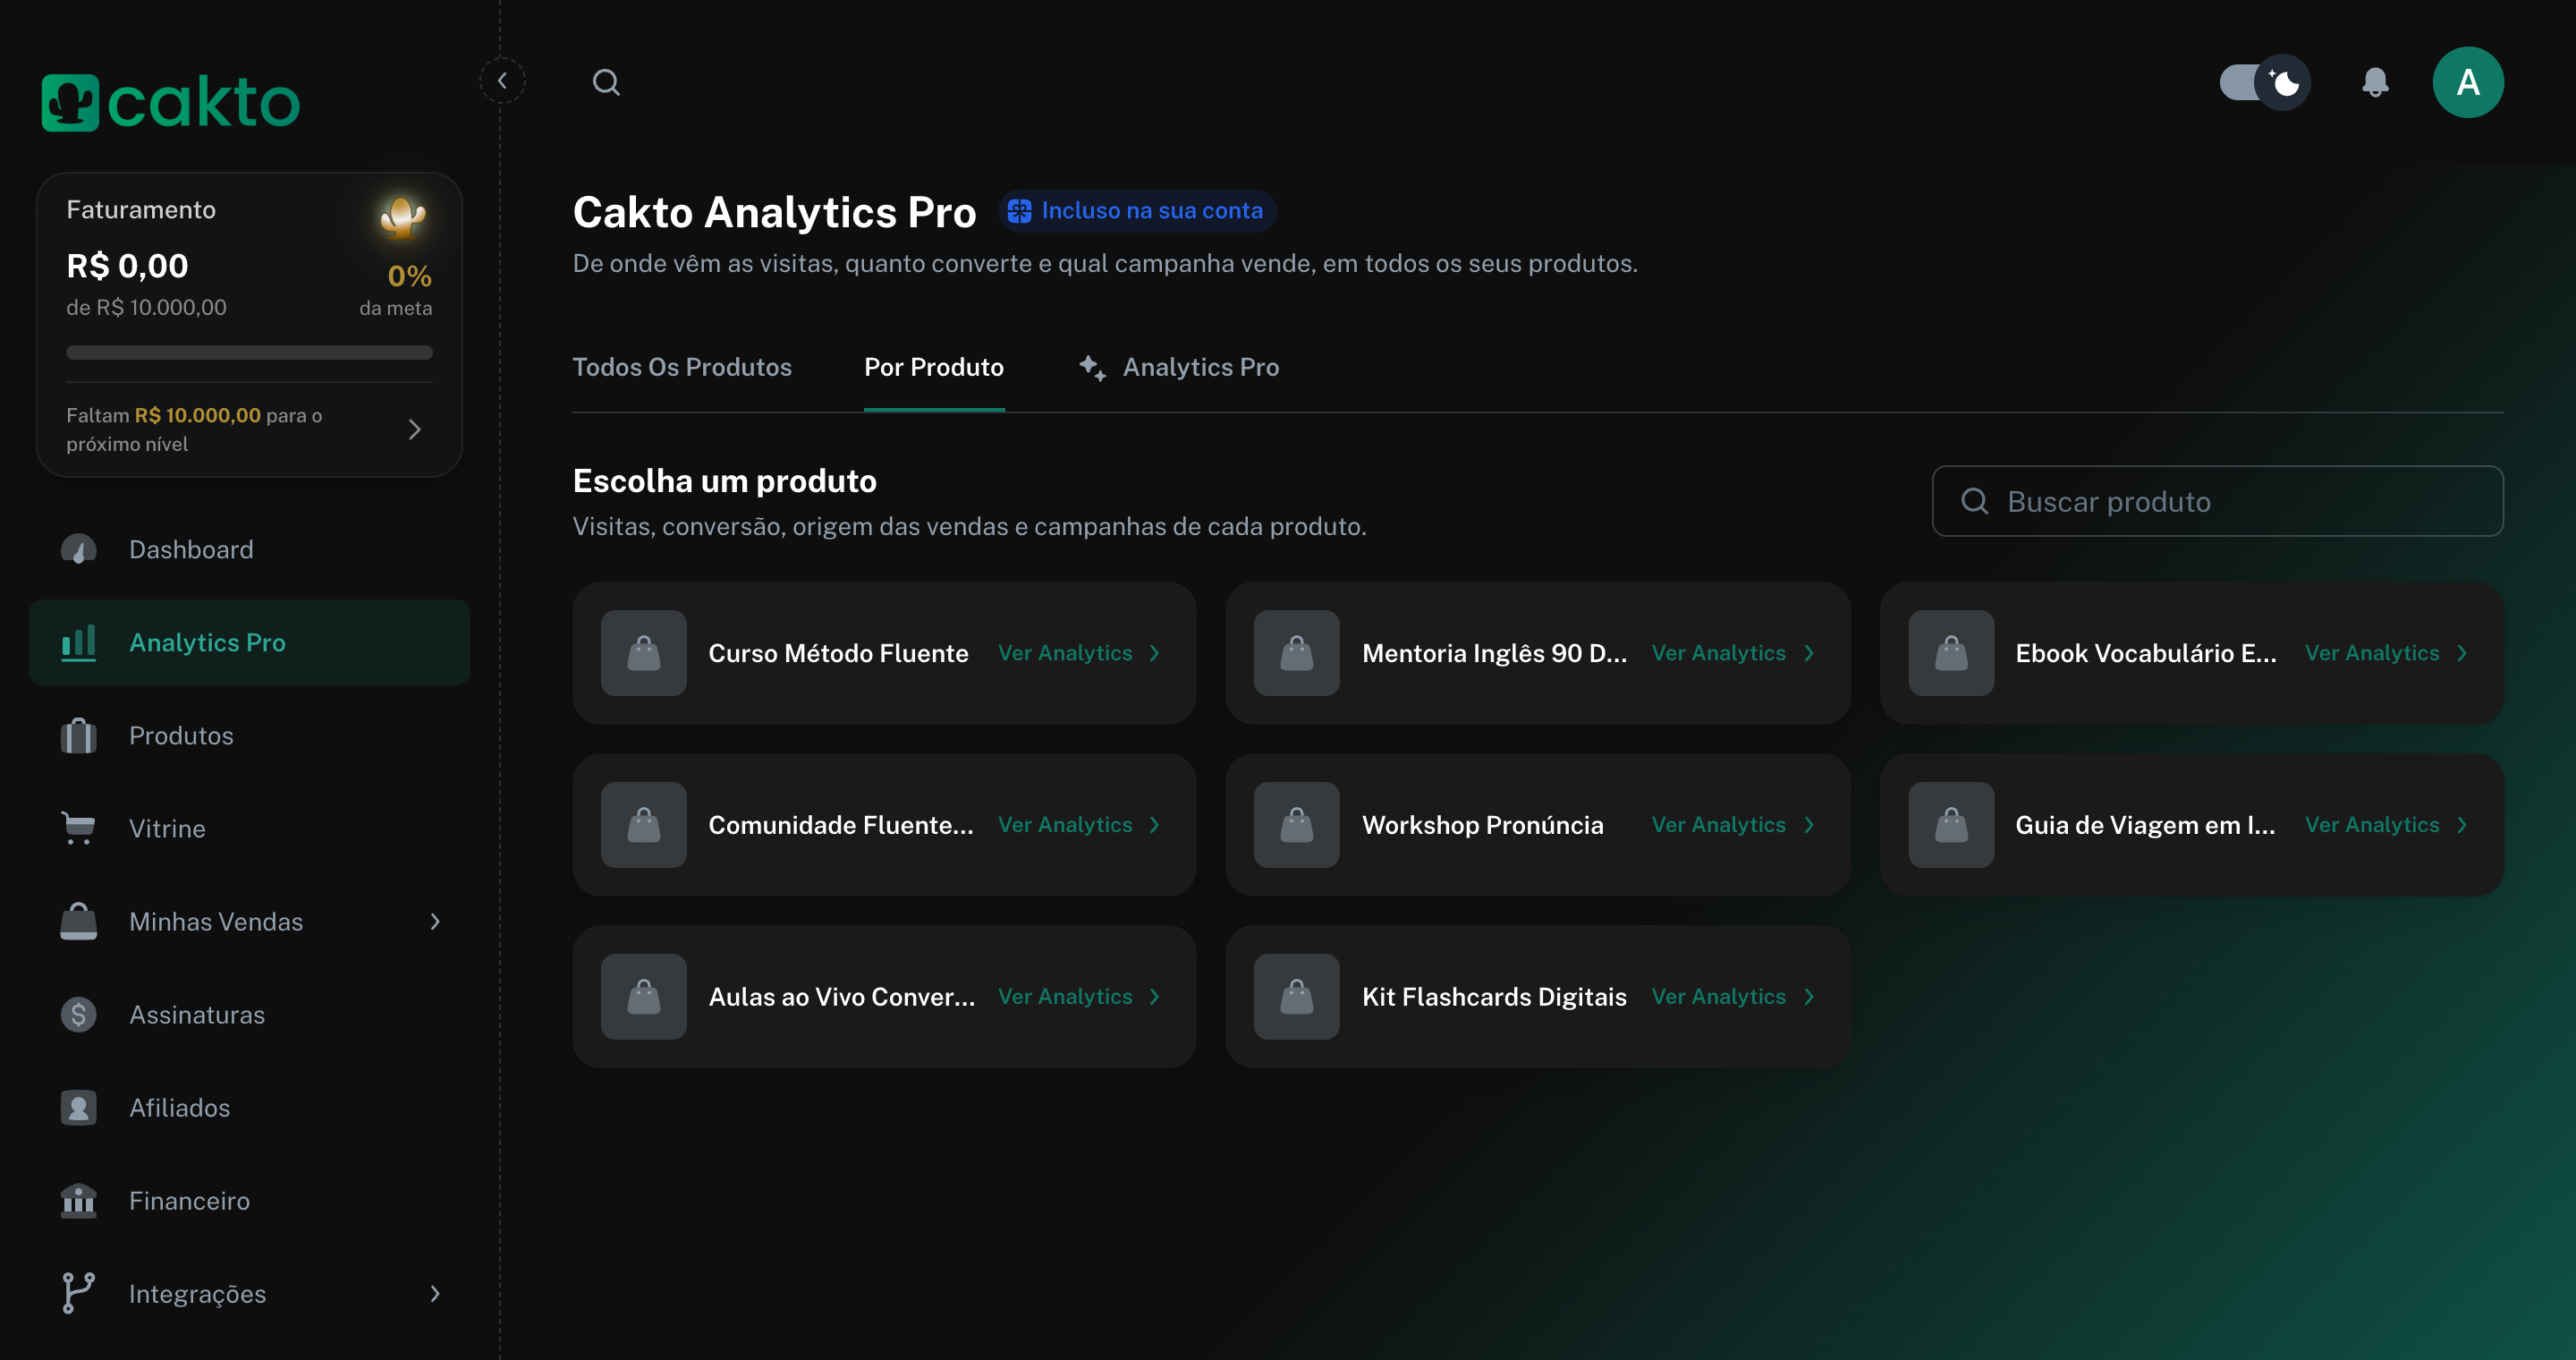Expand the Minhas Vendas submenu chevron

coord(435,921)
